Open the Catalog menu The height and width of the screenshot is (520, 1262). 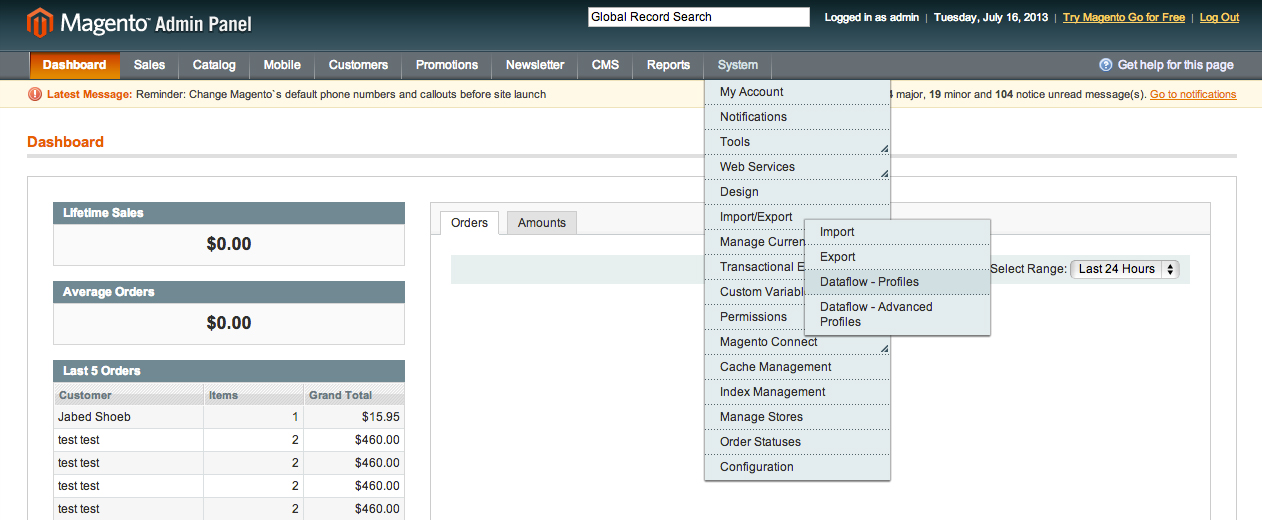click(x=214, y=65)
